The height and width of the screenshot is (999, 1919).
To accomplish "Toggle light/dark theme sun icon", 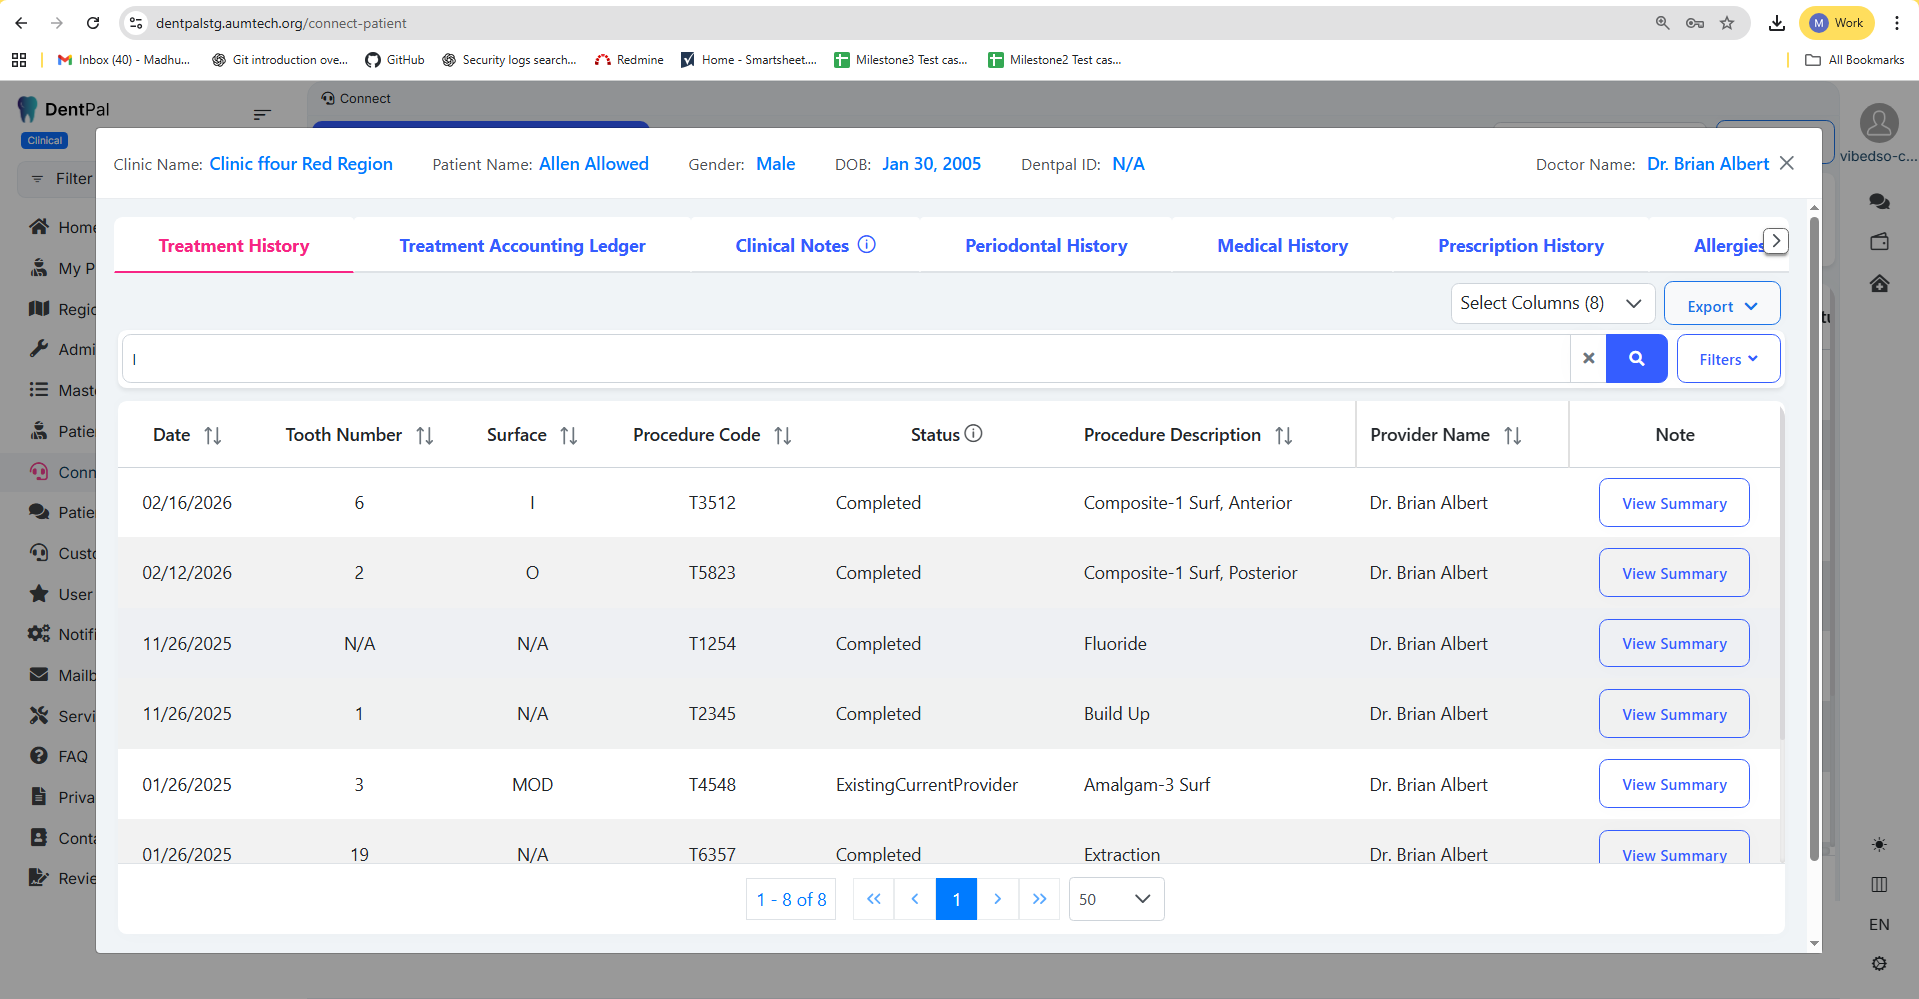I will (1879, 845).
